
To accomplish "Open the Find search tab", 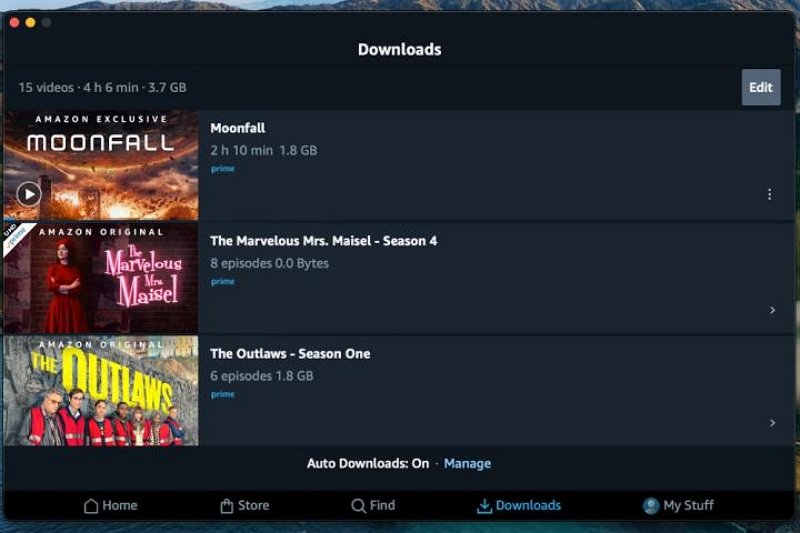I will click(x=373, y=505).
